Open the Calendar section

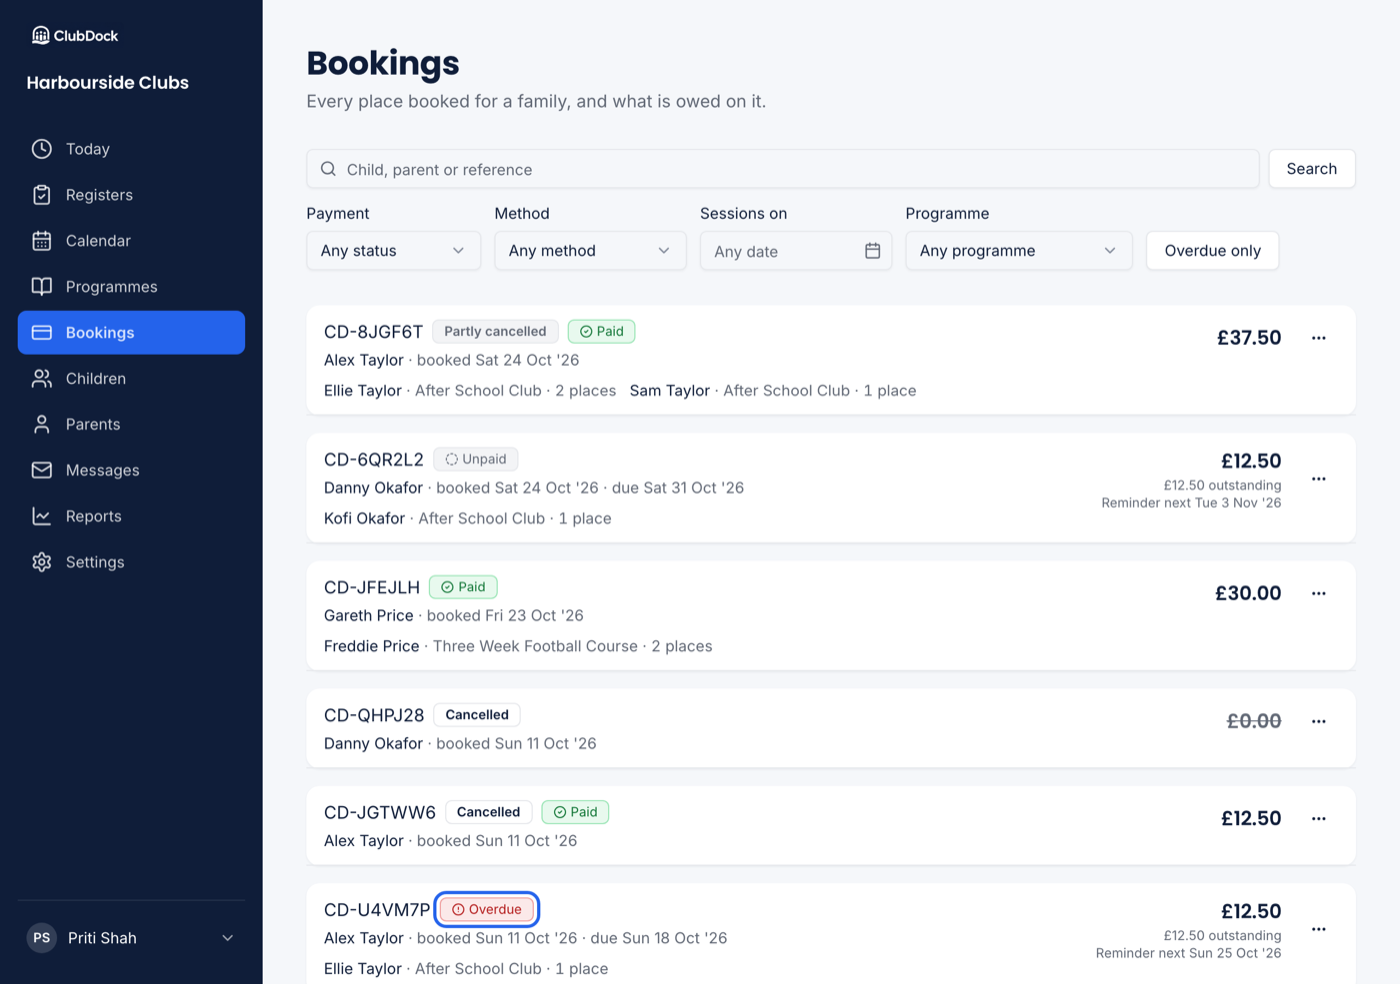131,241
